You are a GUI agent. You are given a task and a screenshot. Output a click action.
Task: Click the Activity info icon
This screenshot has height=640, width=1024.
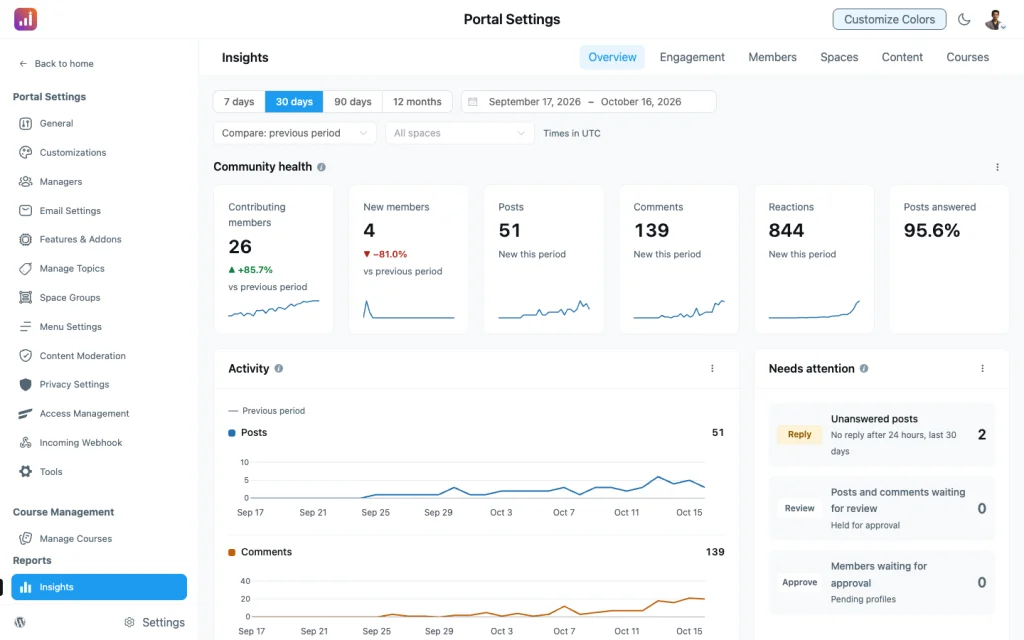[279, 368]
